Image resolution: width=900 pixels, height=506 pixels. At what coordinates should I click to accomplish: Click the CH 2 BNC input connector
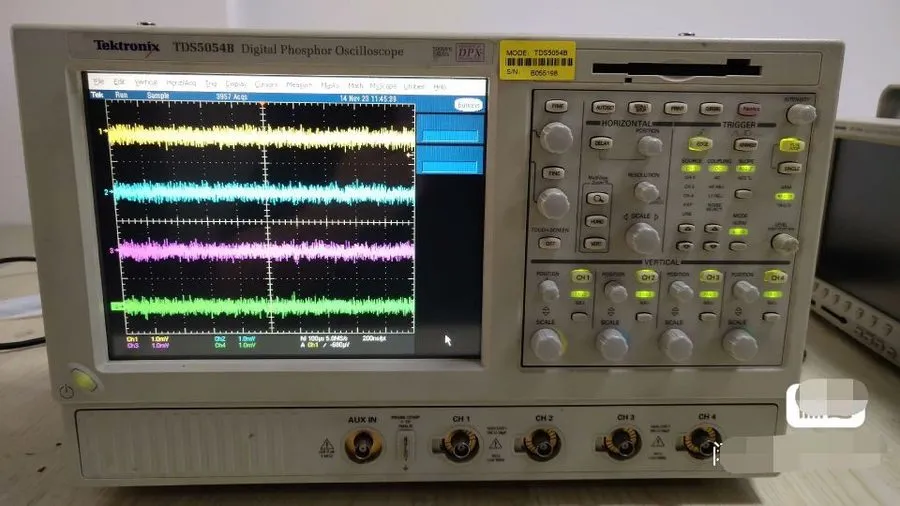click(x=540, y=444)
